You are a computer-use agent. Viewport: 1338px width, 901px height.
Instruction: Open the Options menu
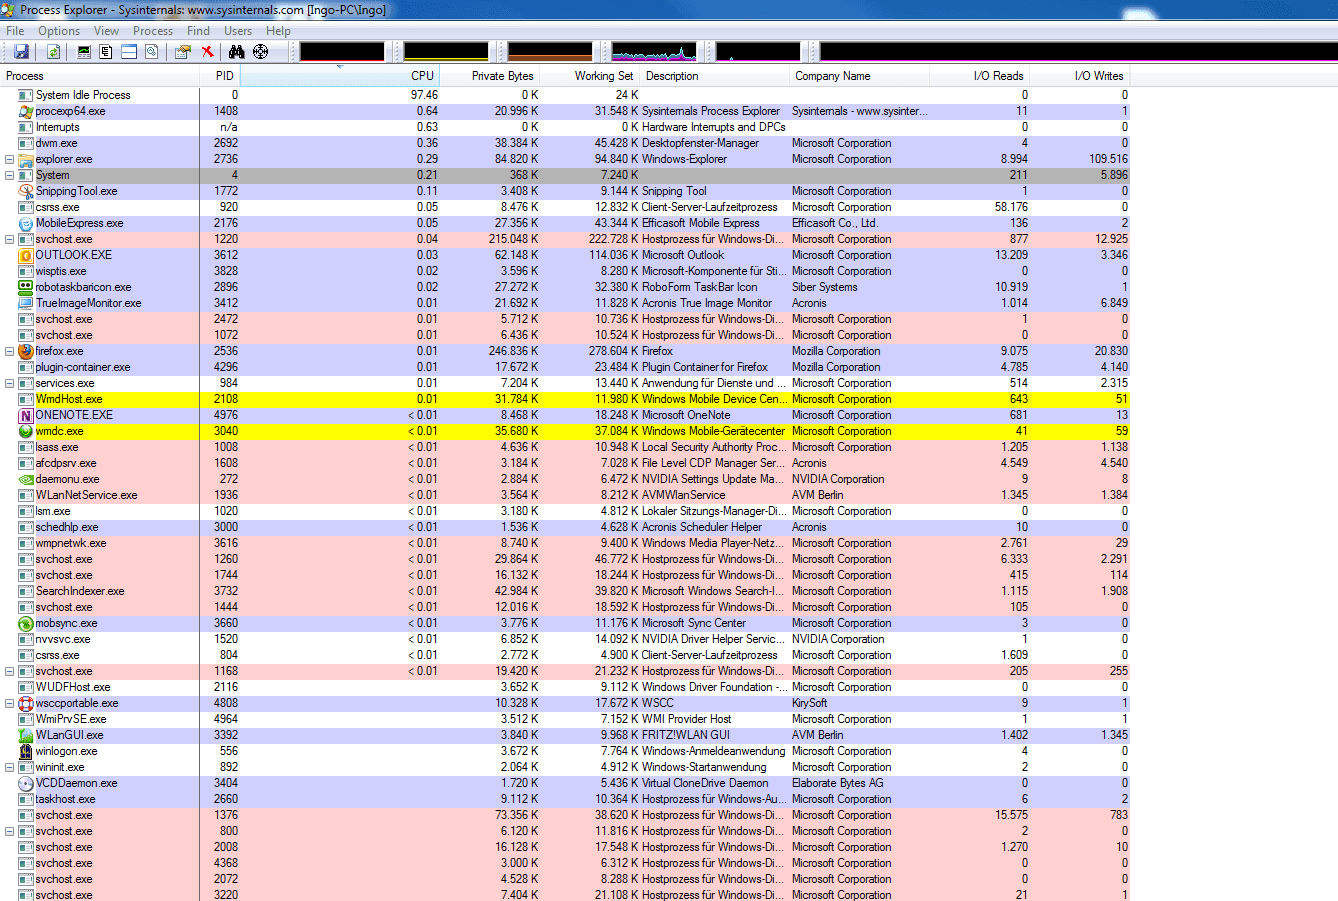point(59,31)
